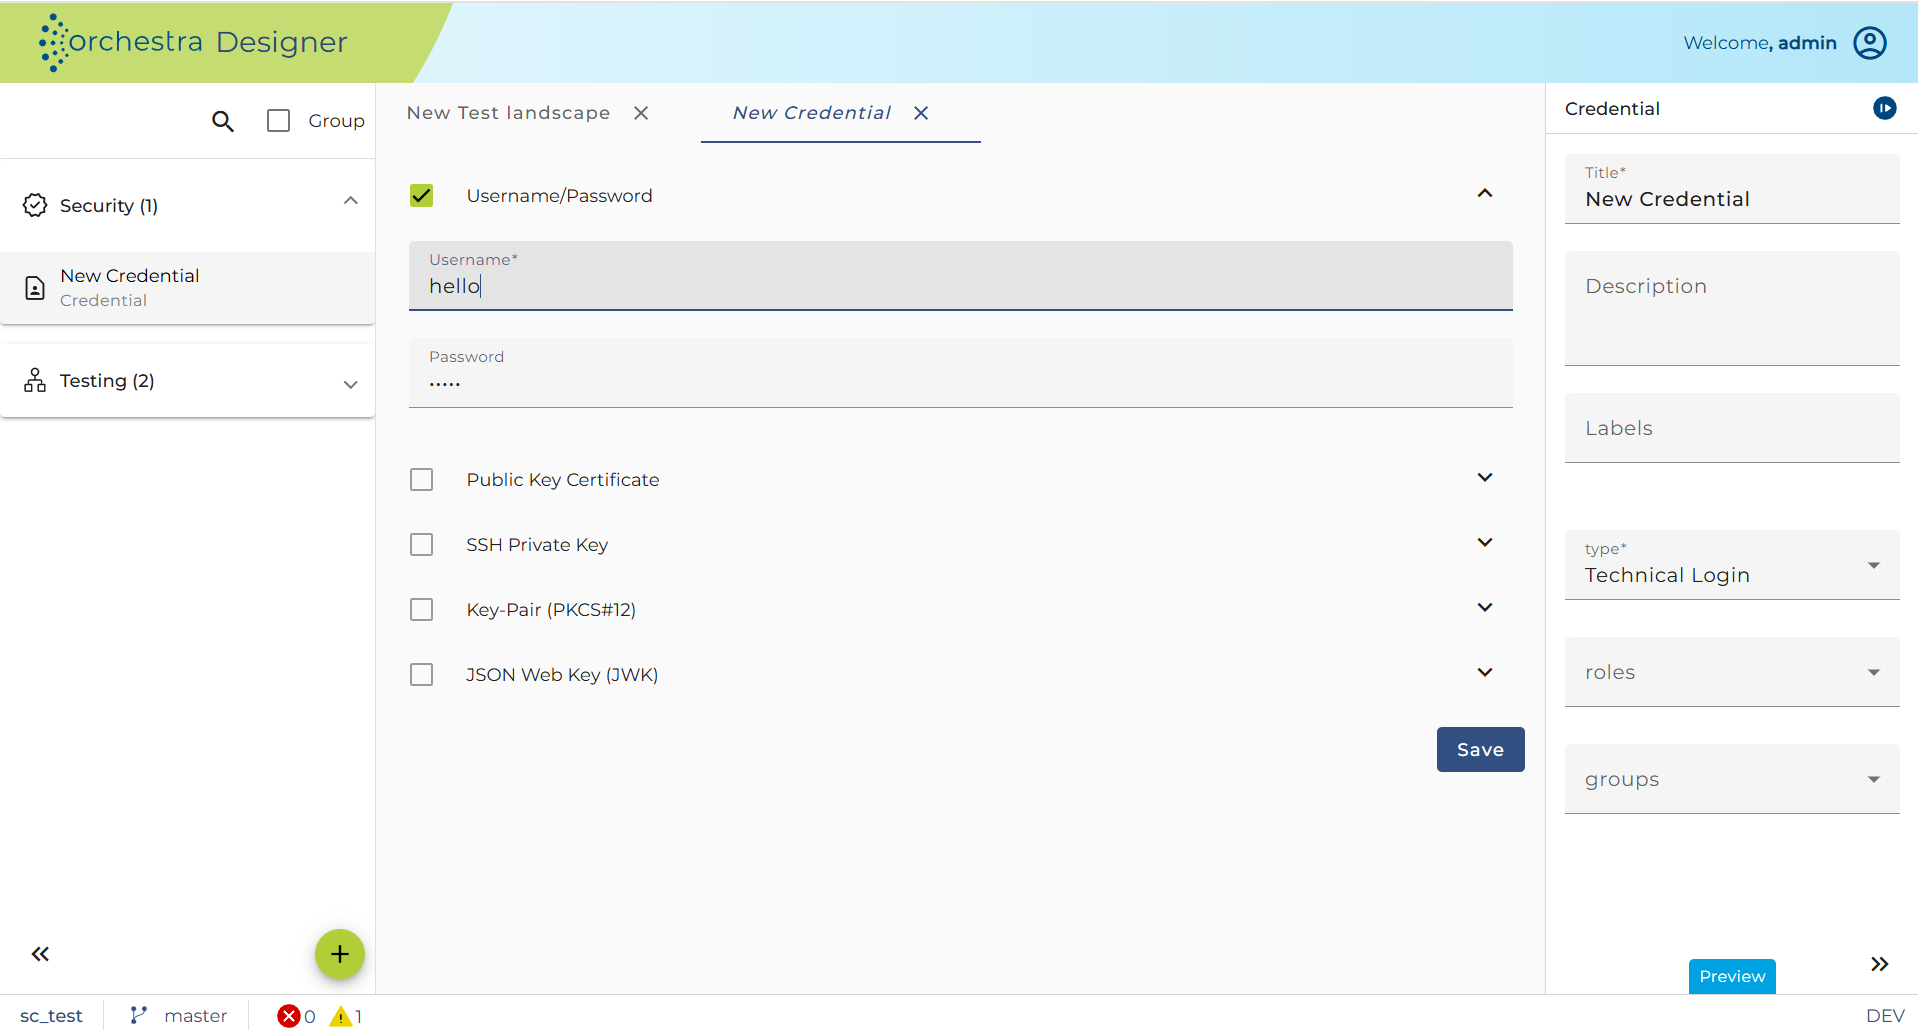Click the DEV environment label
The image size is (1918, 1032).
1885,1016
